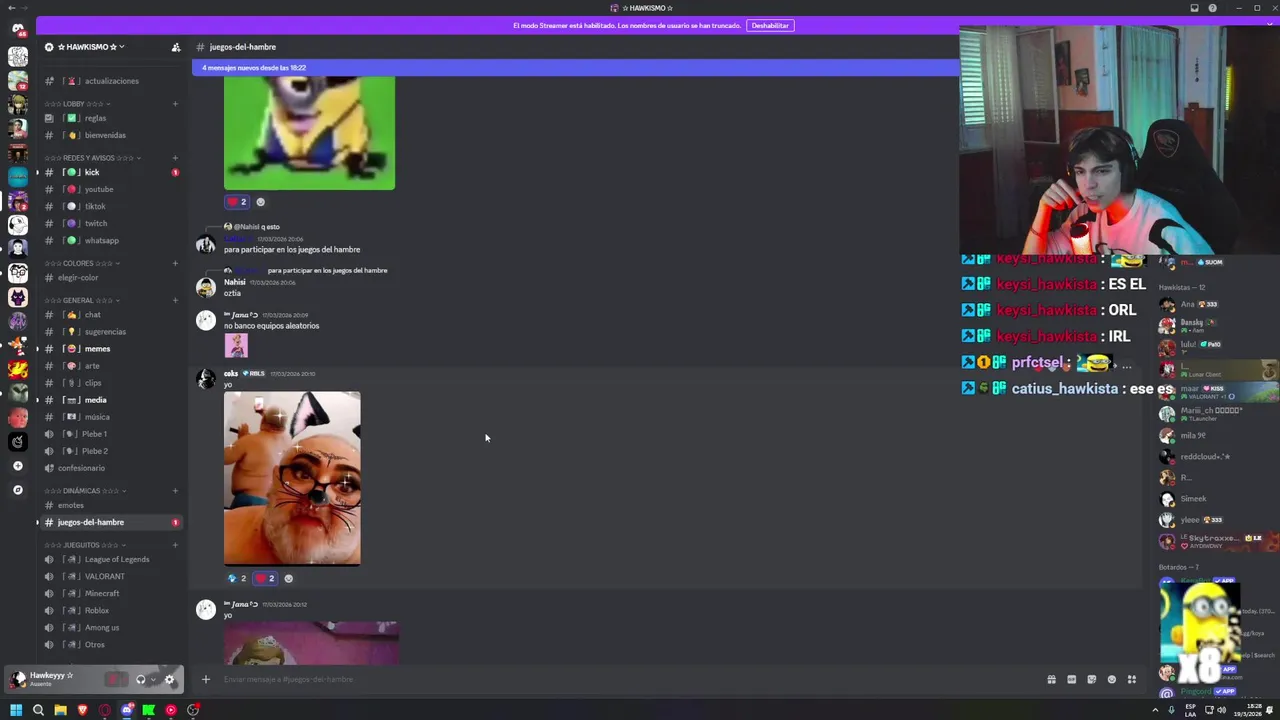Add reaction under the cat-filter photo
This screenshot has width=1280, height=720.
(x=289, y=578)
